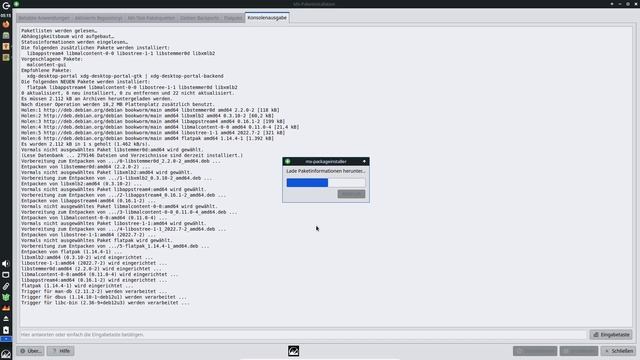Click the Schließen button
The width and height of the screenshot is (640, 360).
pyautogui.click(x=619, y=351)
